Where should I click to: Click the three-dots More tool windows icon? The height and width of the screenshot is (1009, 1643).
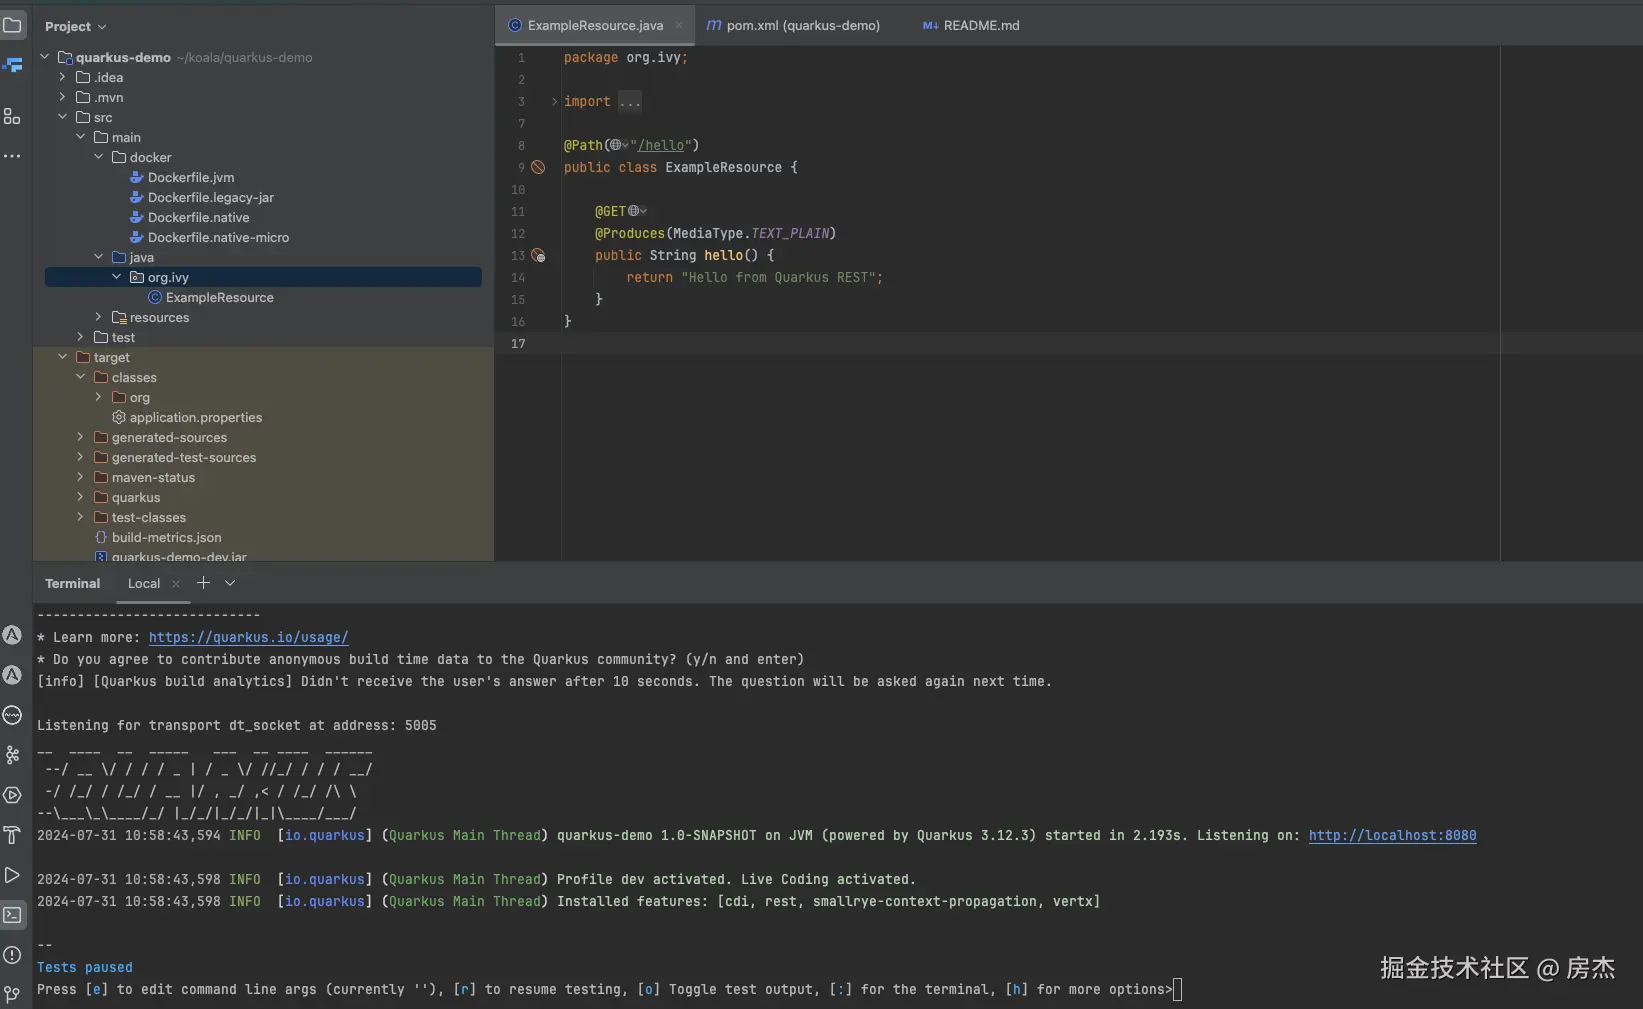pyautogui.click(x=12, y=156)
